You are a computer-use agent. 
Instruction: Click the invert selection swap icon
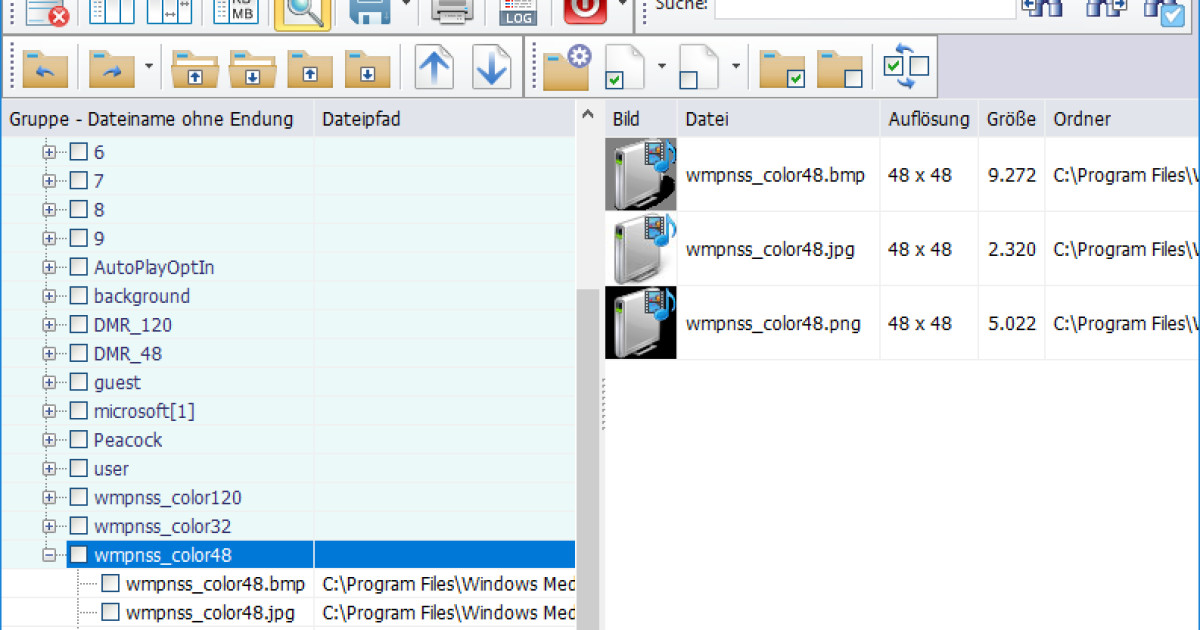(x=907, y=66)
